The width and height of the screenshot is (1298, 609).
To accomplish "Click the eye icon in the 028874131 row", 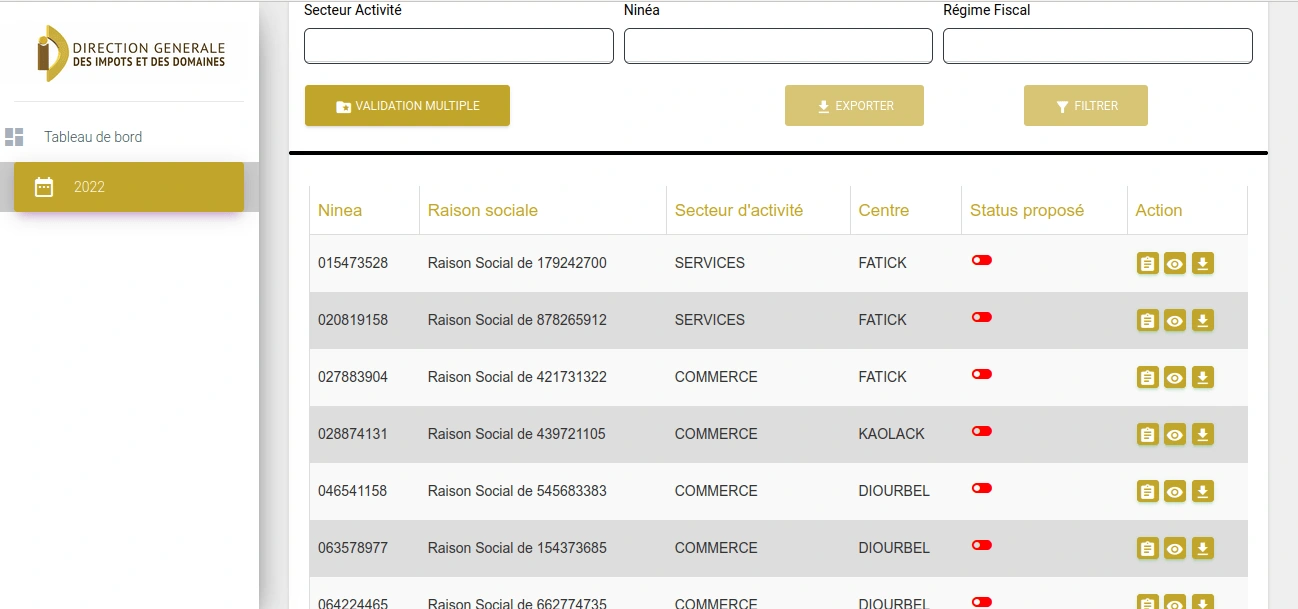I will (1175, 435).
